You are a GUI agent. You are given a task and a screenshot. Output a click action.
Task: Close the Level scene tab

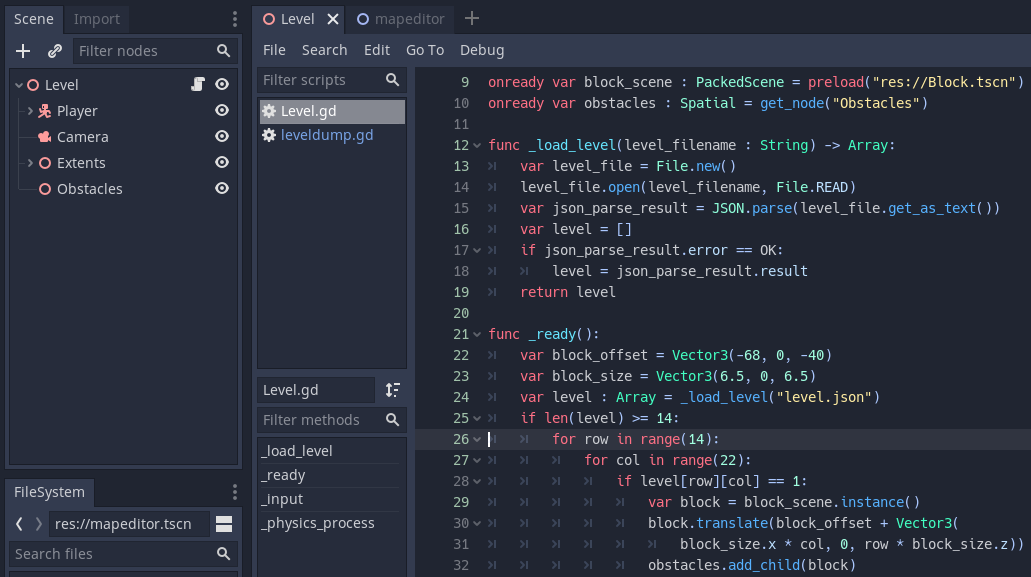[x=333, y=19]
